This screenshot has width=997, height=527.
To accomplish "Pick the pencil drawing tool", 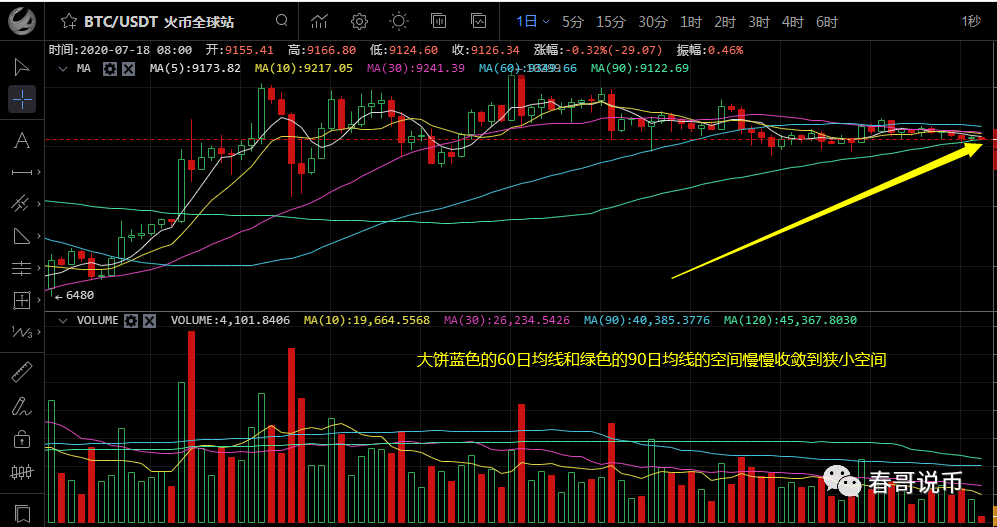I will pyautogui.click(x=21, y=406).
